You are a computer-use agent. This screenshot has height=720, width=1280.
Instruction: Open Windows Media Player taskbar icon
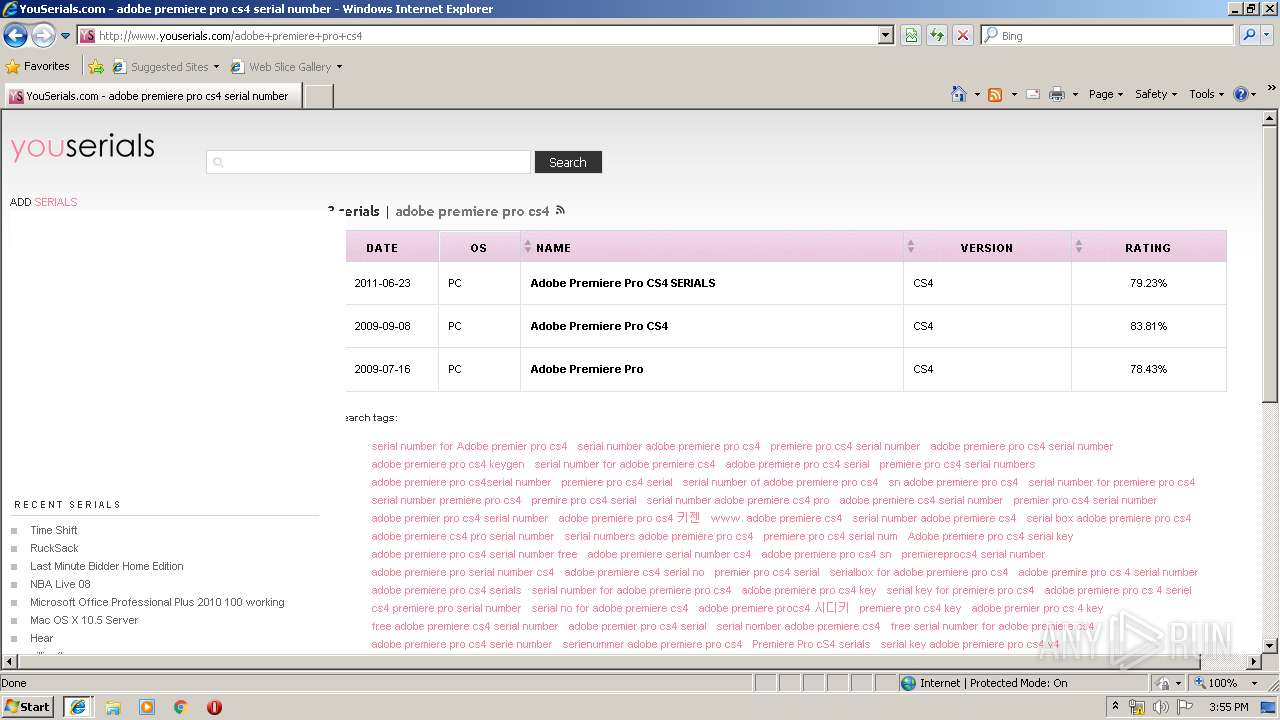[147, 707]
